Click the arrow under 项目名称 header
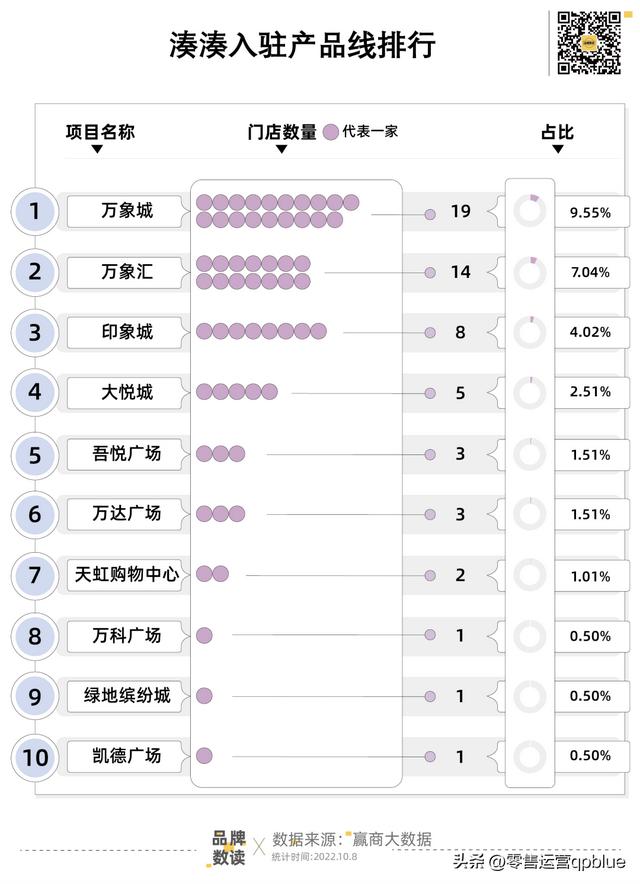The image size is (640, 884). pyautogui.click(x=97, y=149)
